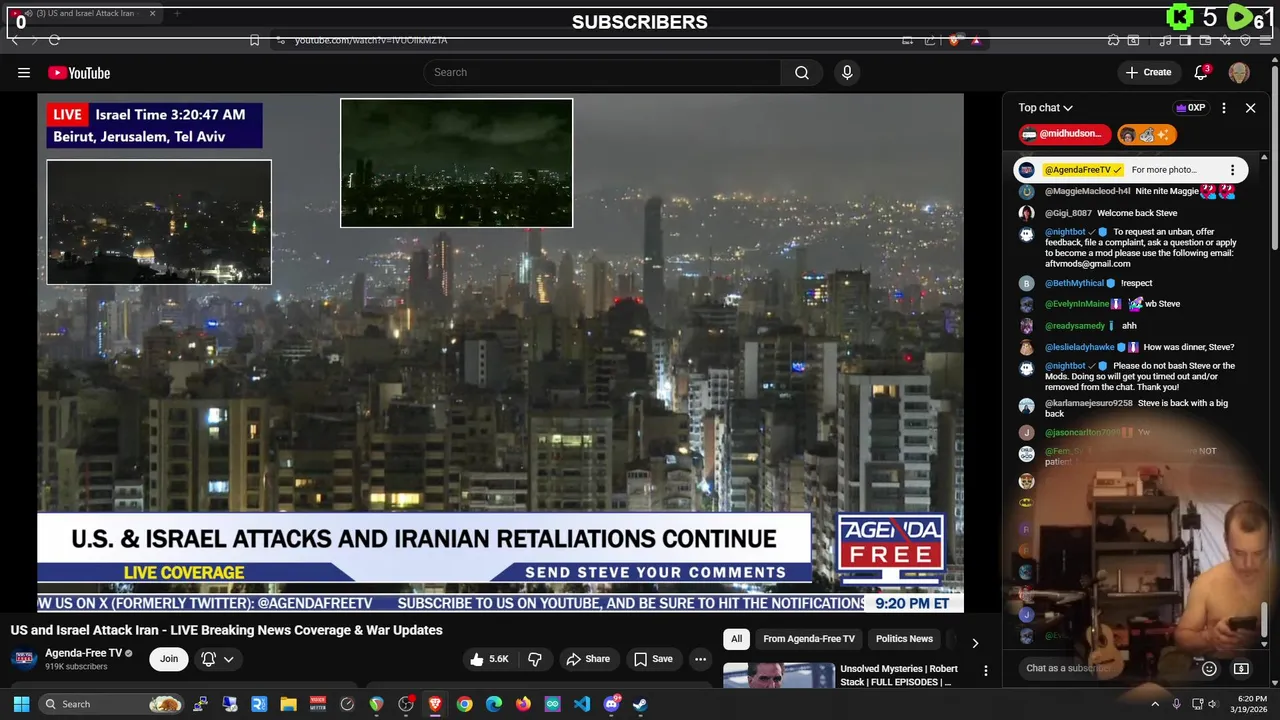Screen dimensions: 1280x720
Task: Click the Agenda-Free TV channel avatar
Action: [24, 658]
